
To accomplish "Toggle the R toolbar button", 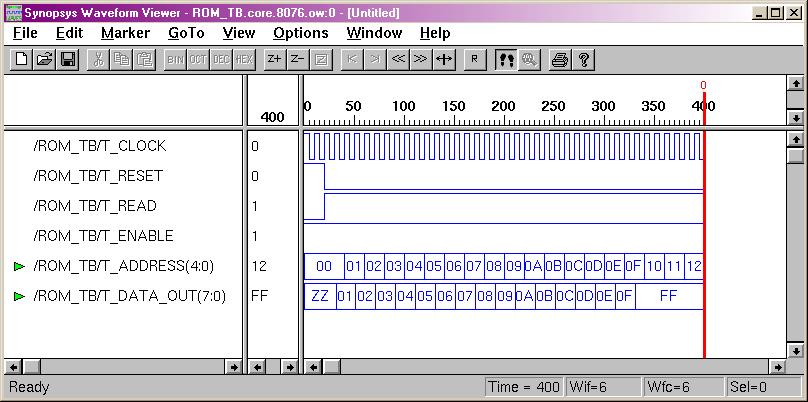I will (x=474, y=59).
